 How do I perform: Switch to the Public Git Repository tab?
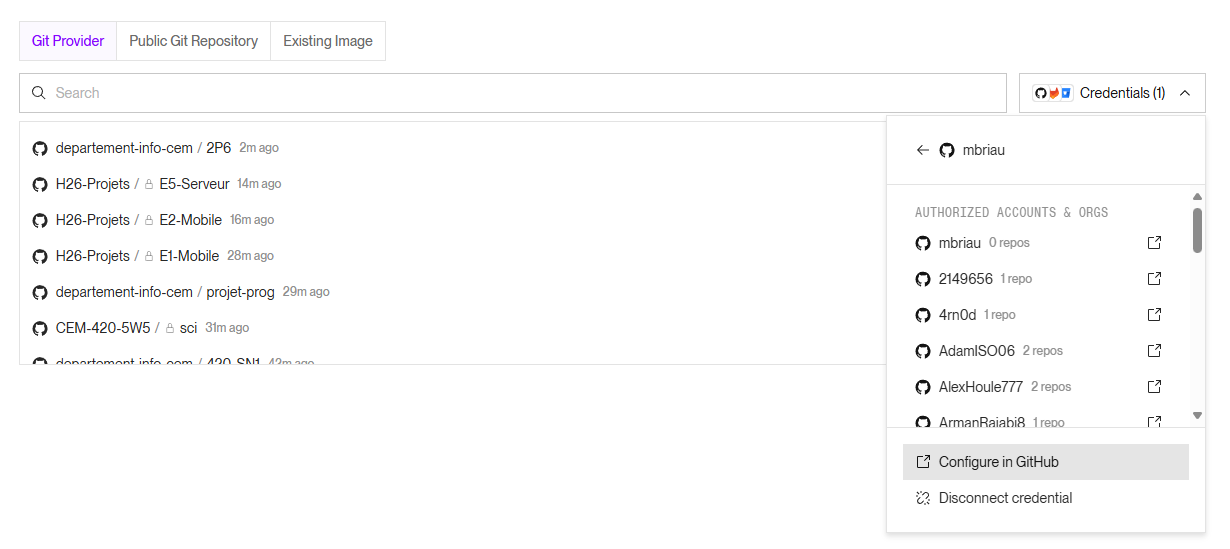coord(194,41)
